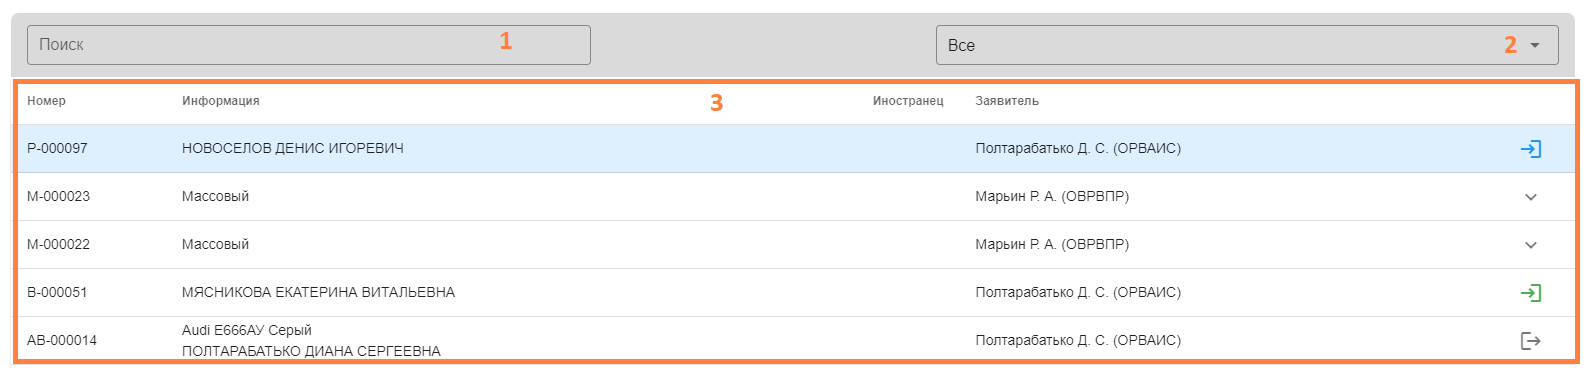Click the green entry icon for В-000051
Screen dimensions: 1590x368
(x=1530, y=293)
